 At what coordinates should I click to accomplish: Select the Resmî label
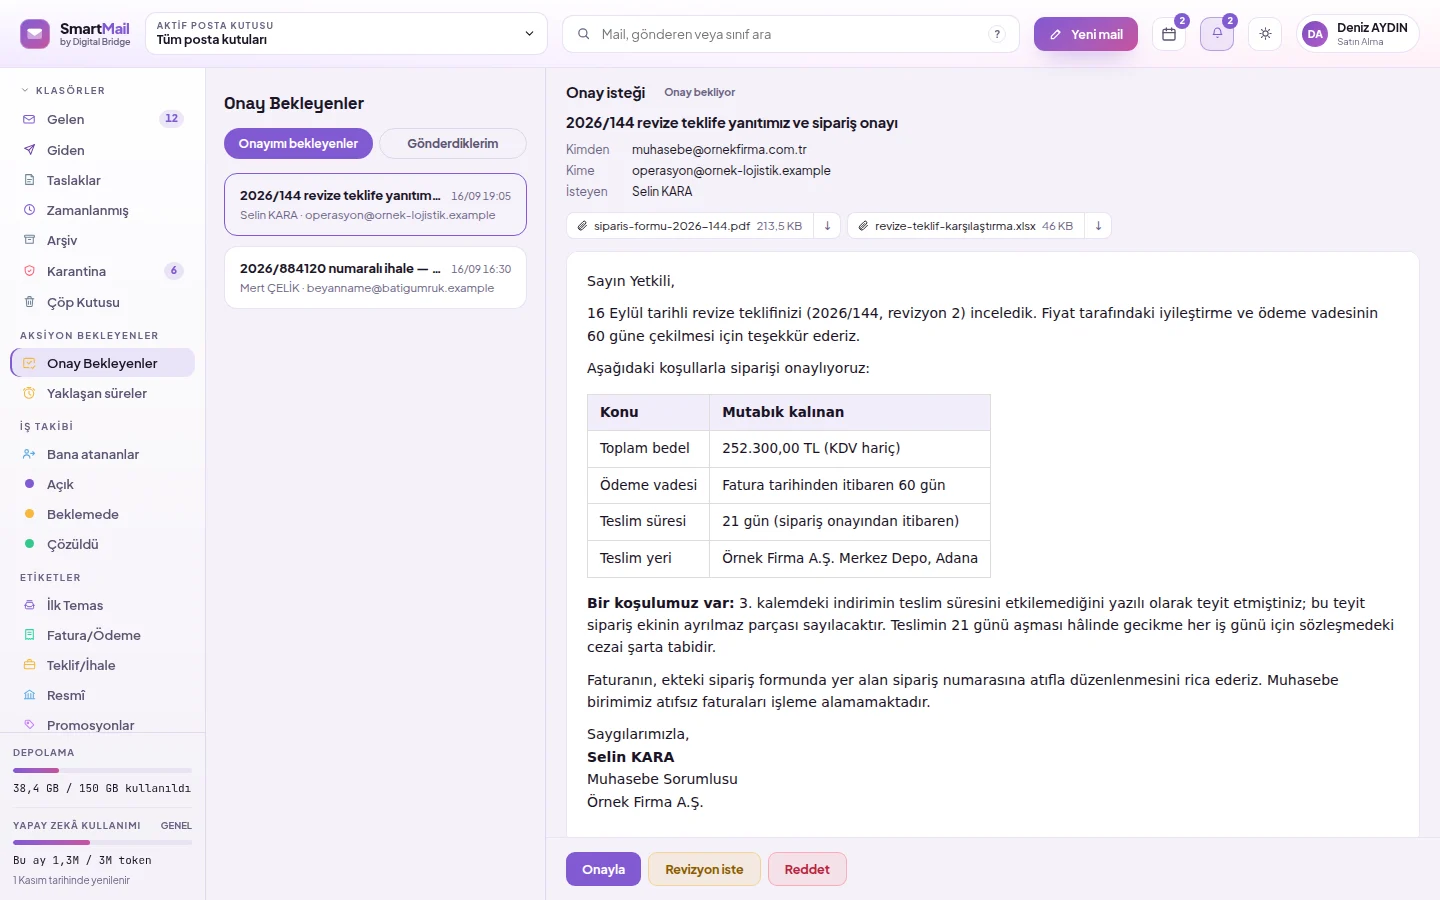point(102,695)
